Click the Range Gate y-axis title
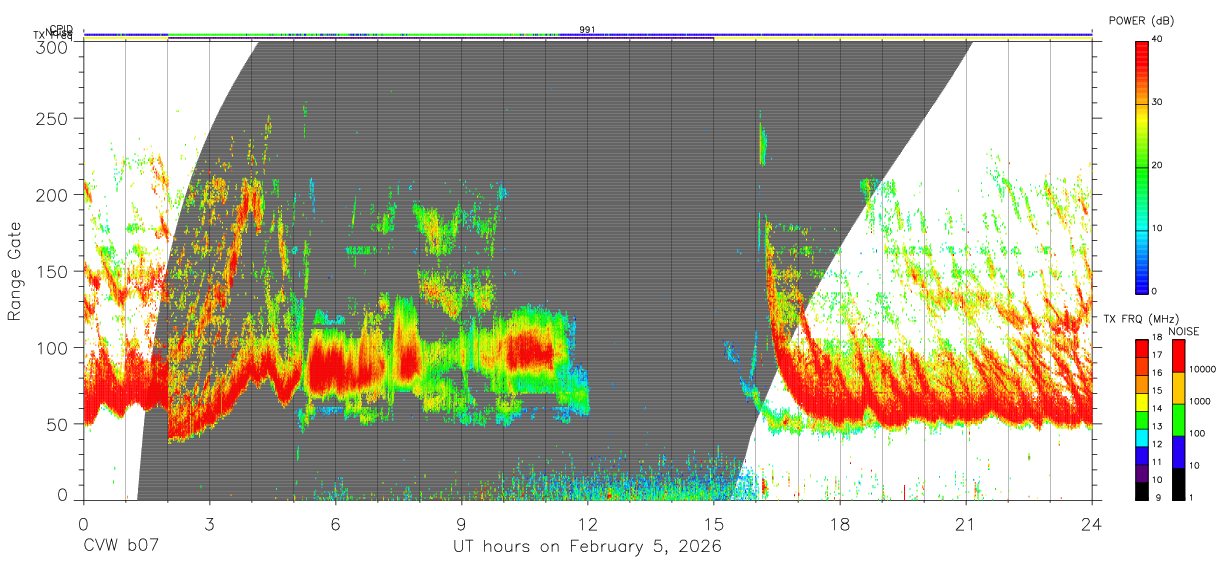The image size is (1228, 567). coord(15,272)
